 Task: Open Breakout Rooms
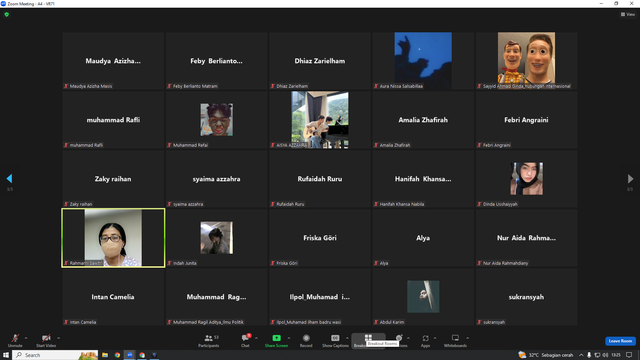tap(368, 340)
